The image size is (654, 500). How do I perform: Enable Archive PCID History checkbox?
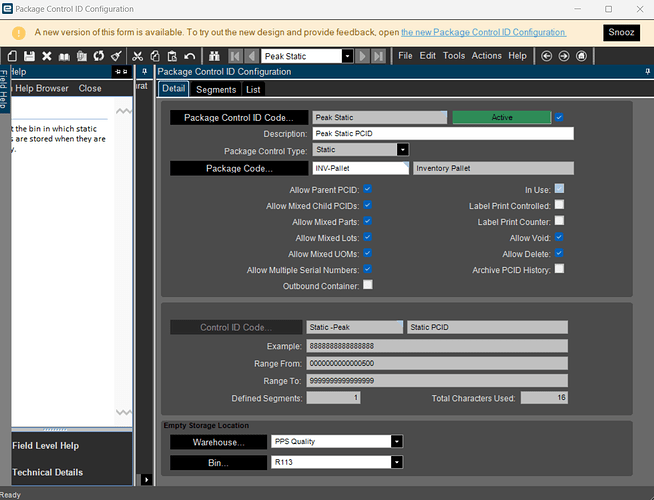559,269
